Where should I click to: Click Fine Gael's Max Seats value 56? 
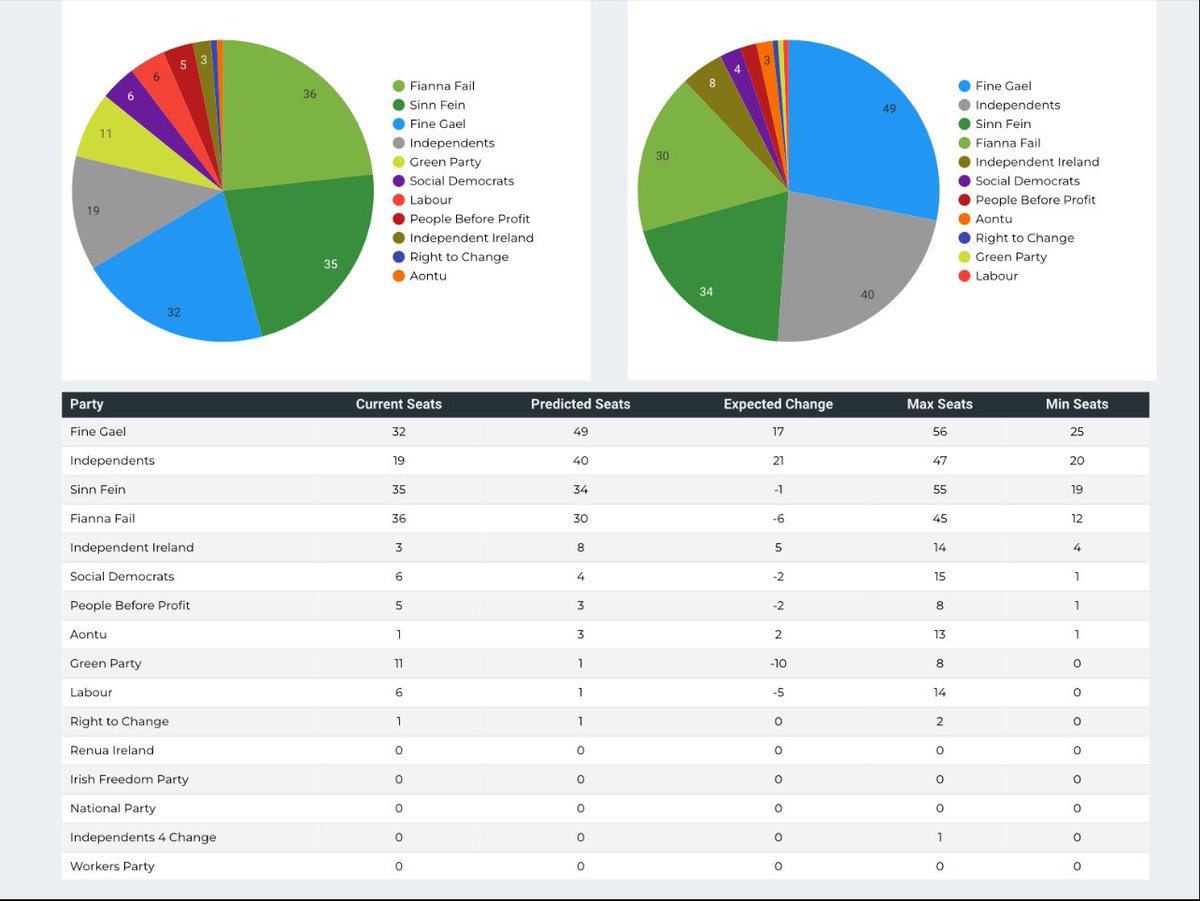[940, 432]
